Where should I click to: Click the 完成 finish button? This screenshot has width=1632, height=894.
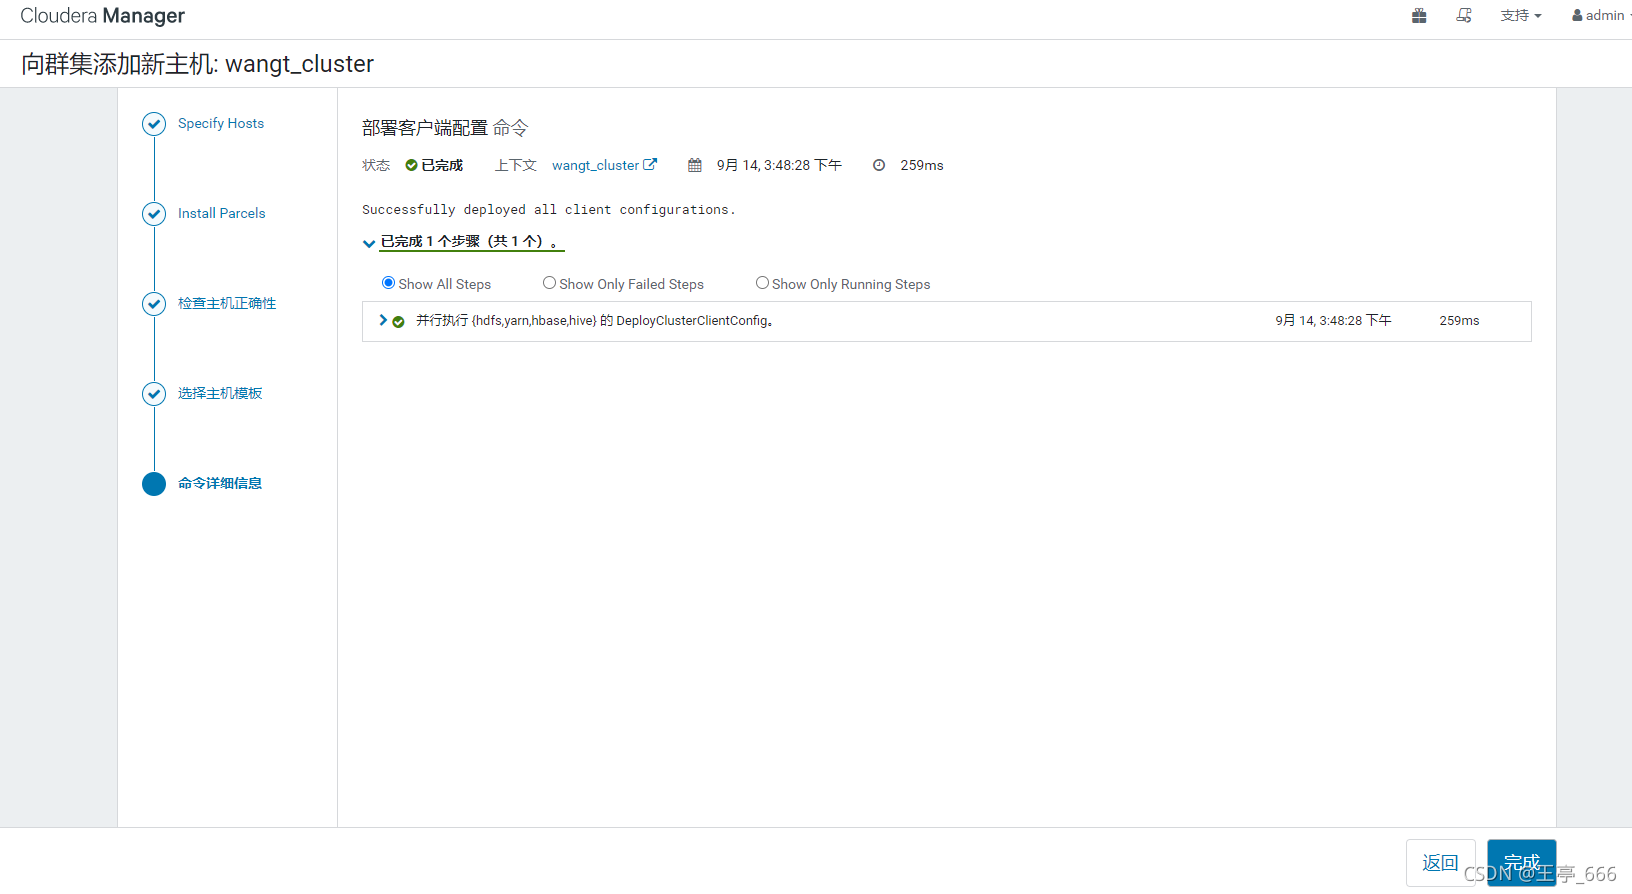(x=1522, y=863)
